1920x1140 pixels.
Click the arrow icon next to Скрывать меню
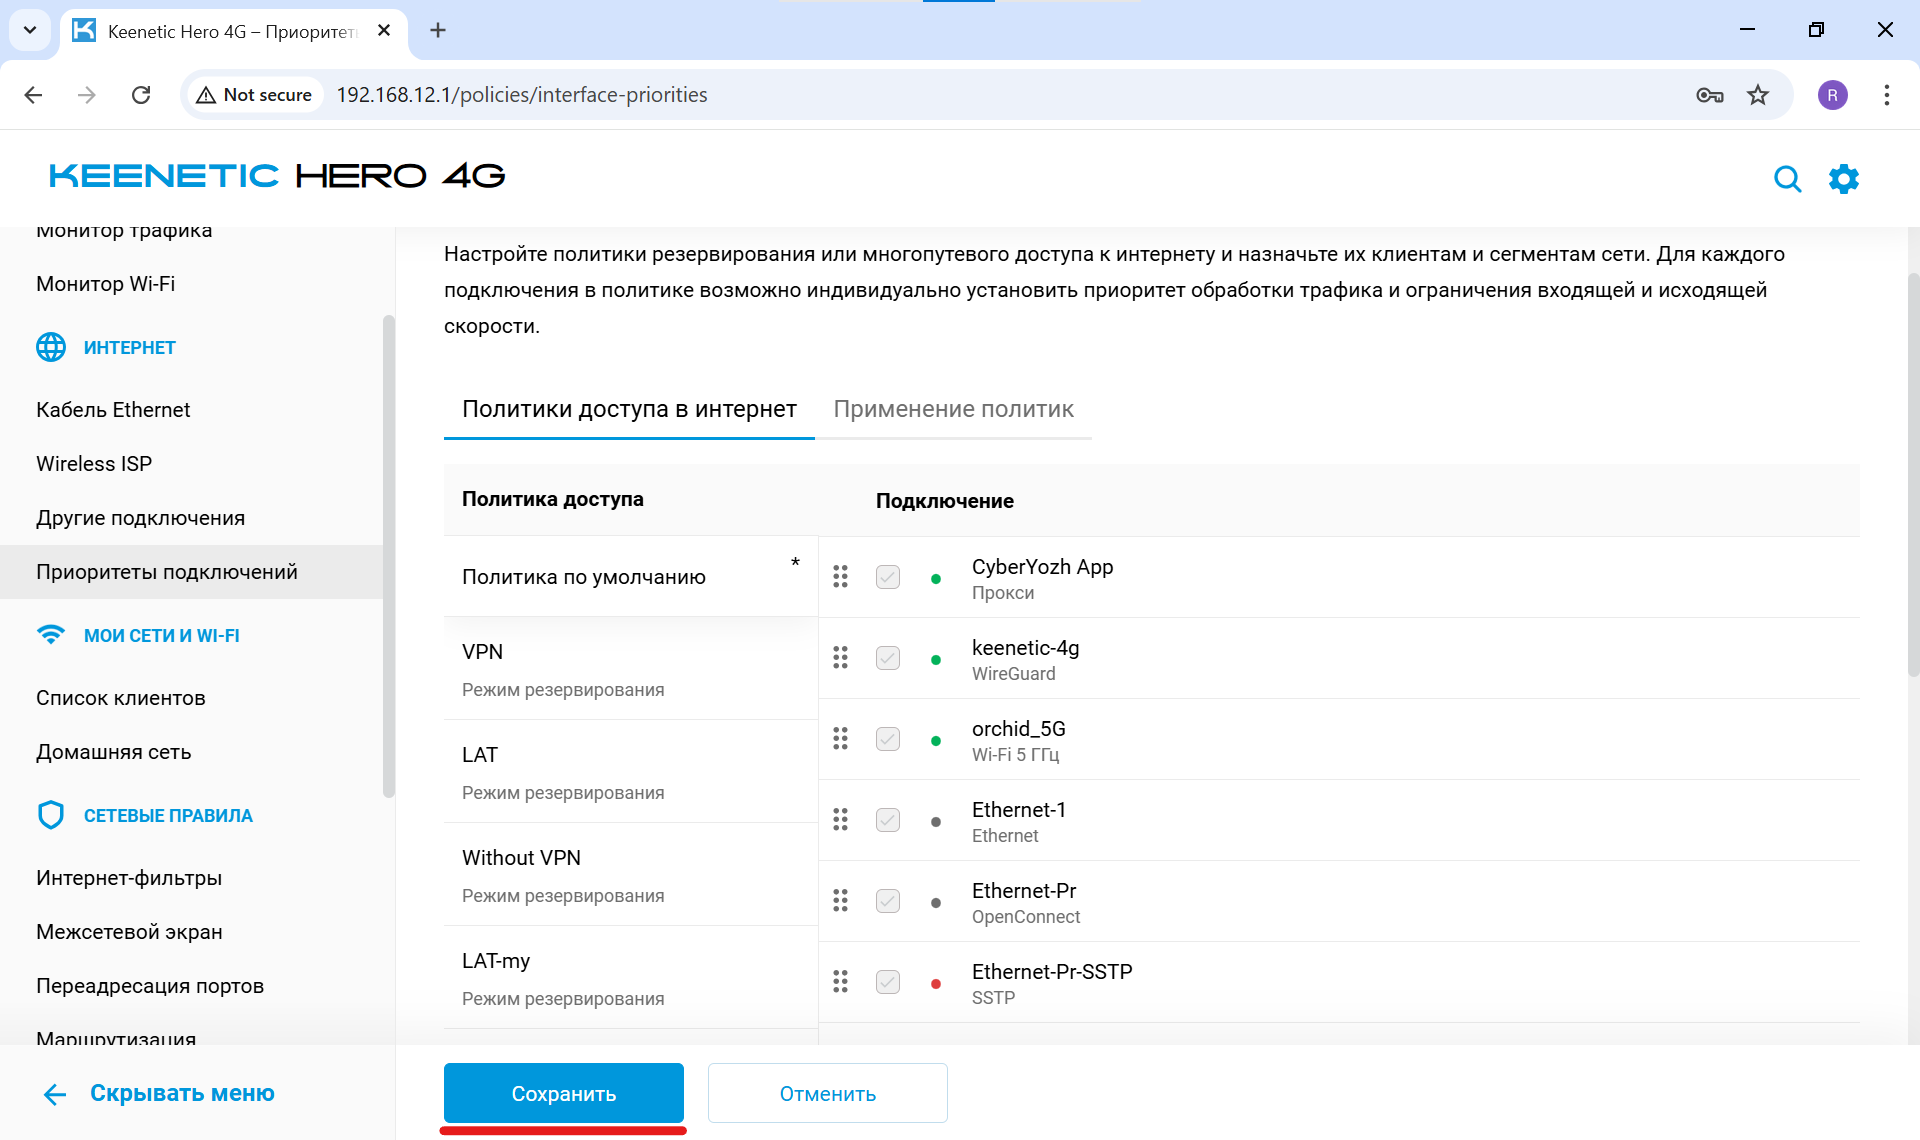pyautogui.click(x=54, y=1093)
